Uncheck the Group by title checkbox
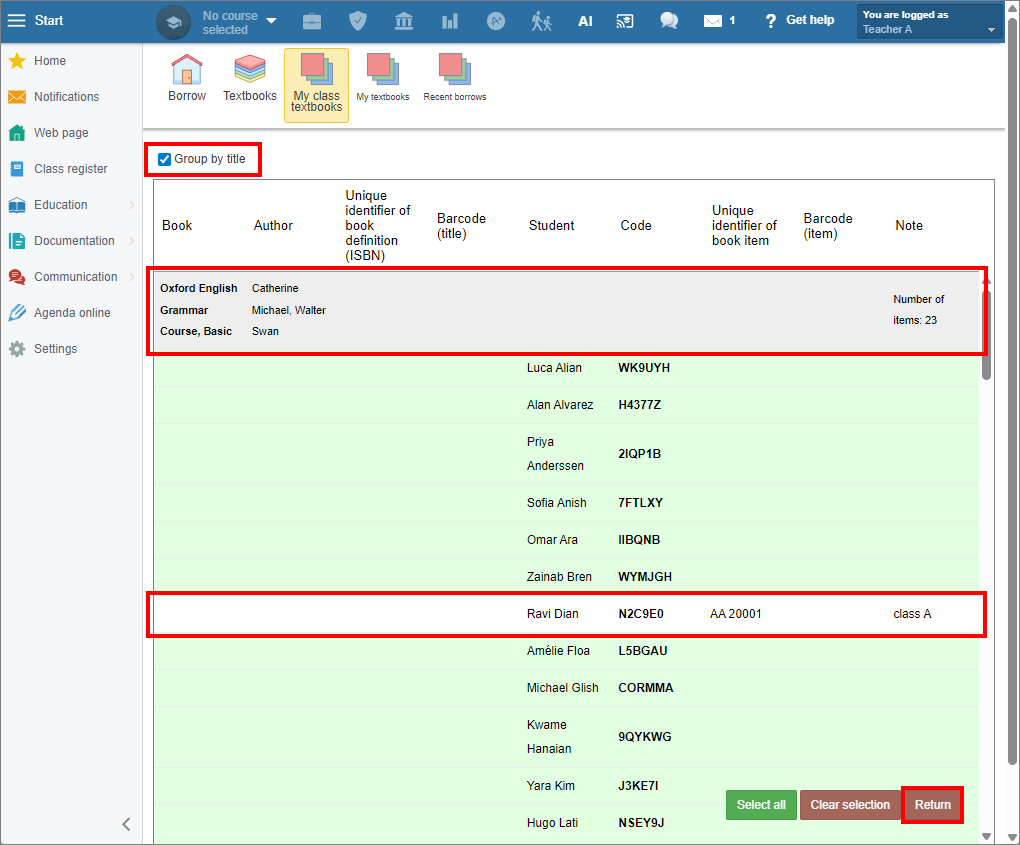The image size is (1020, 845). tap(165, 159)
